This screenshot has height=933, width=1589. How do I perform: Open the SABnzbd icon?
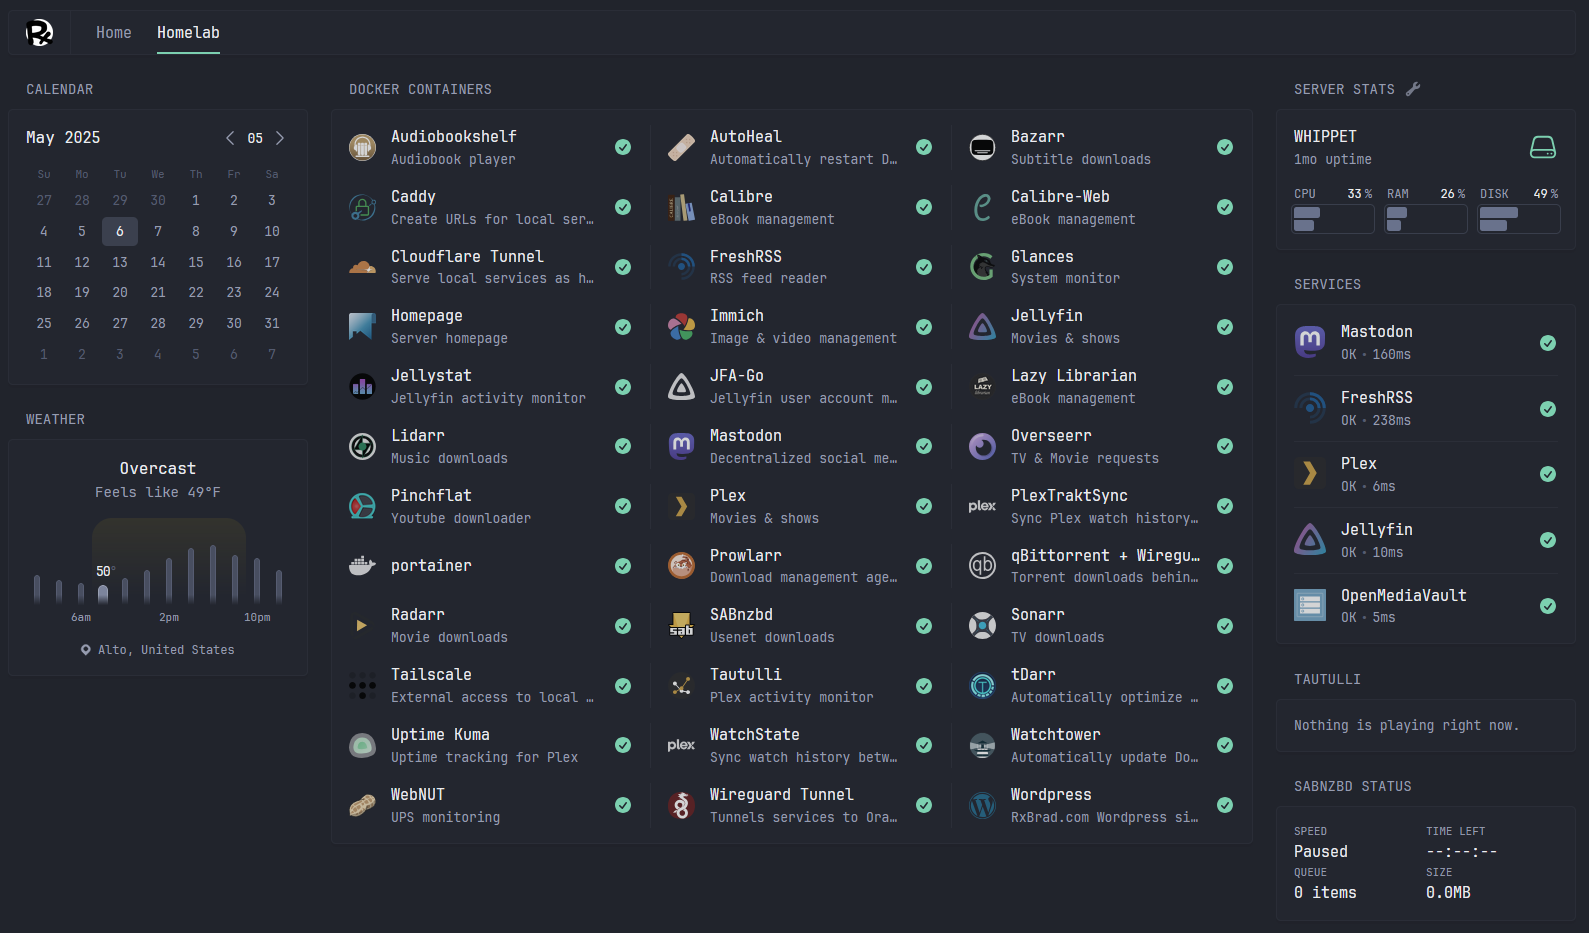[x=681, y=626]
